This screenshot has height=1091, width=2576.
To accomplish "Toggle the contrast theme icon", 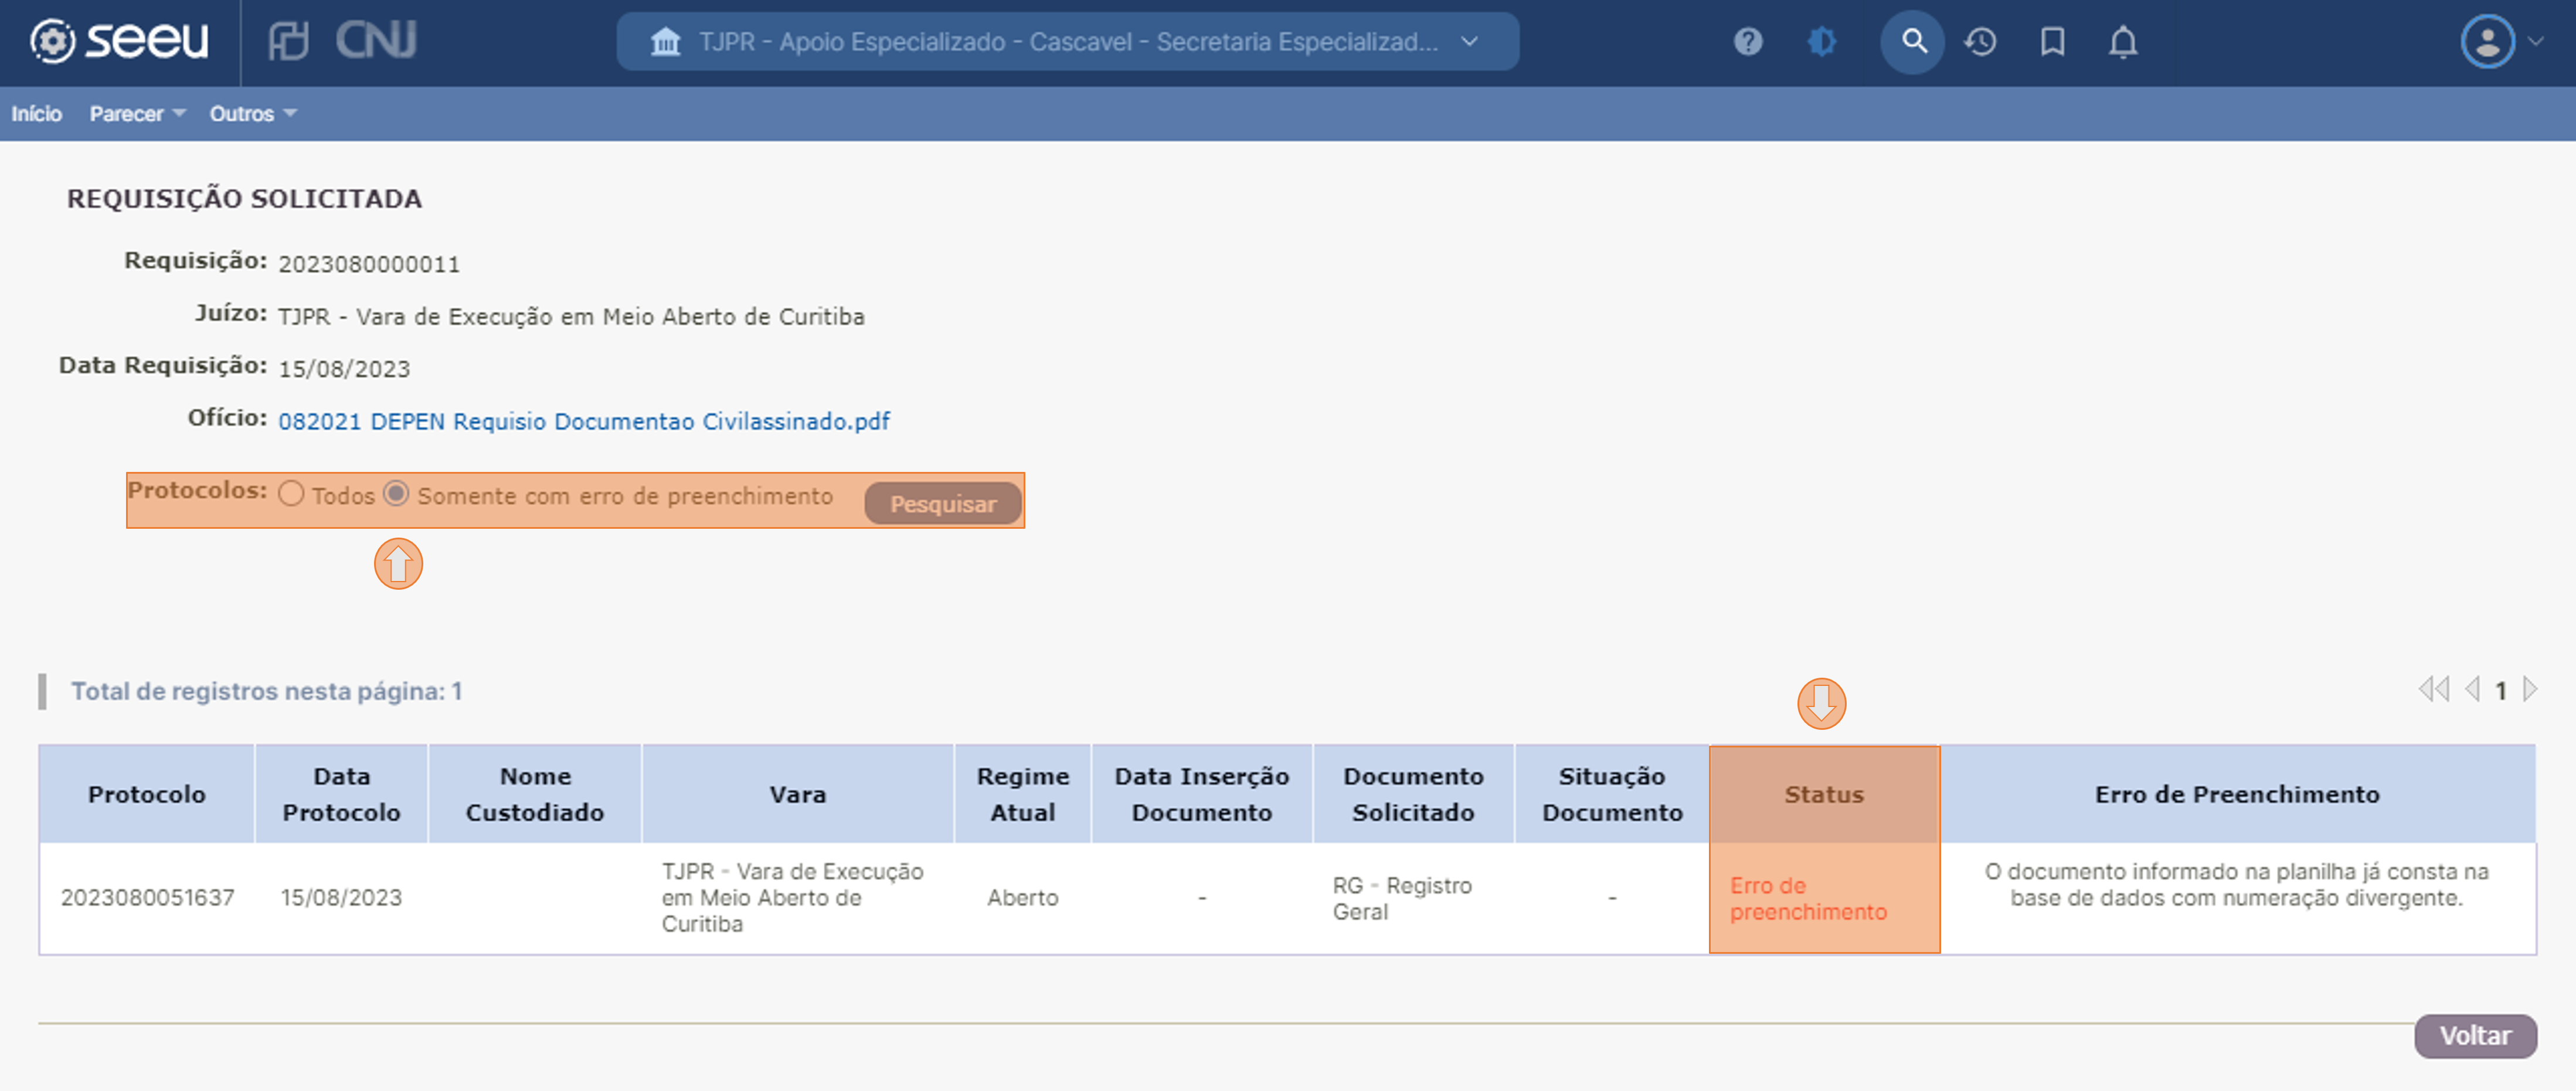I will pyautogui.click(x=1821, y=42).
